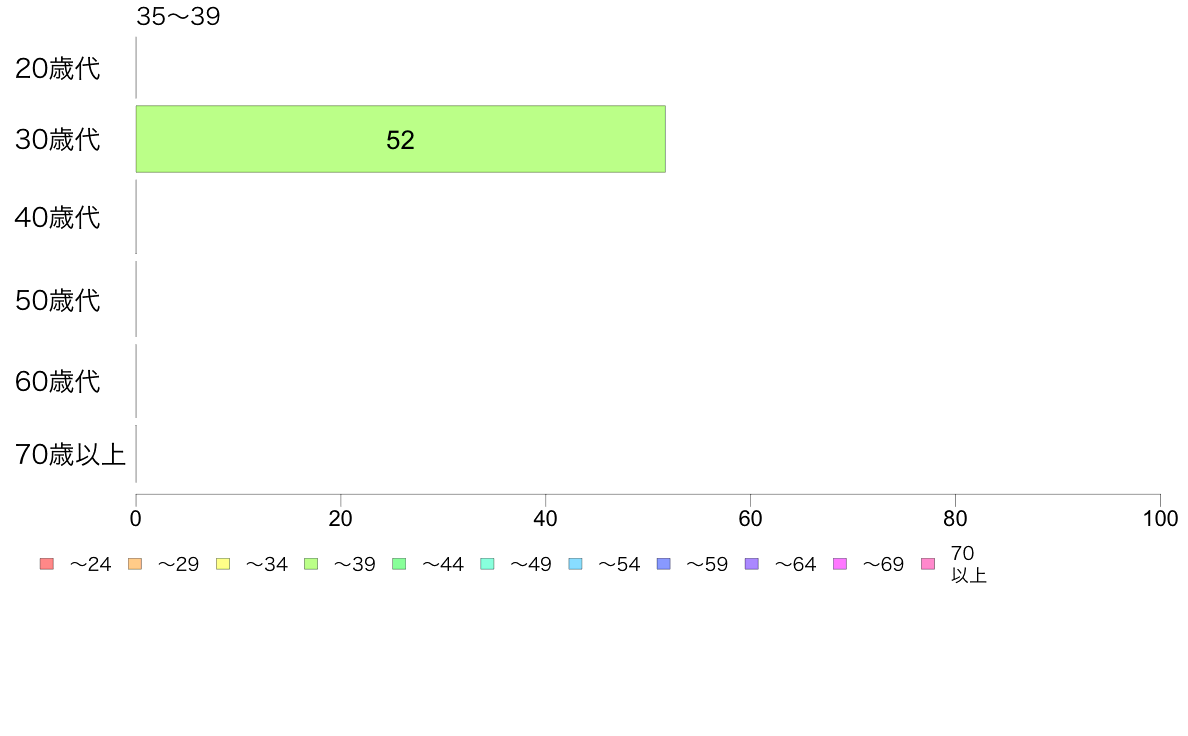The image size is (1188, 736).
Task: Toggle the green ~44 legend swatch
Action: click(x=399, y=564)
